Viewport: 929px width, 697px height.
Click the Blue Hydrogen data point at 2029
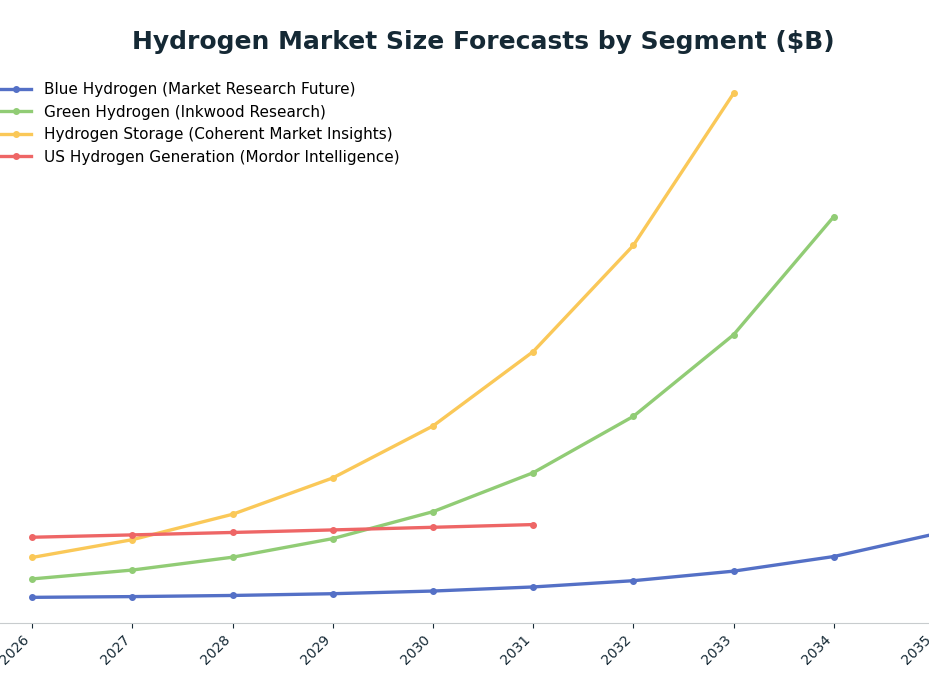pos(333,594)
